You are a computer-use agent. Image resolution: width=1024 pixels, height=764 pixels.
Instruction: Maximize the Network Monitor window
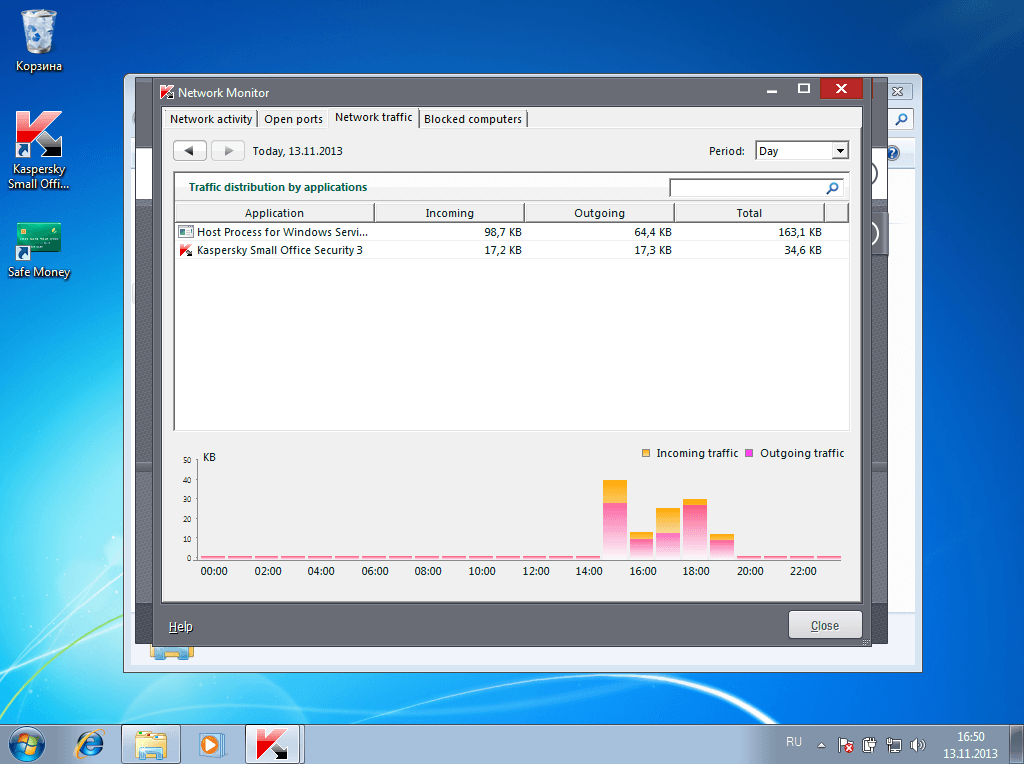(804, 89)
